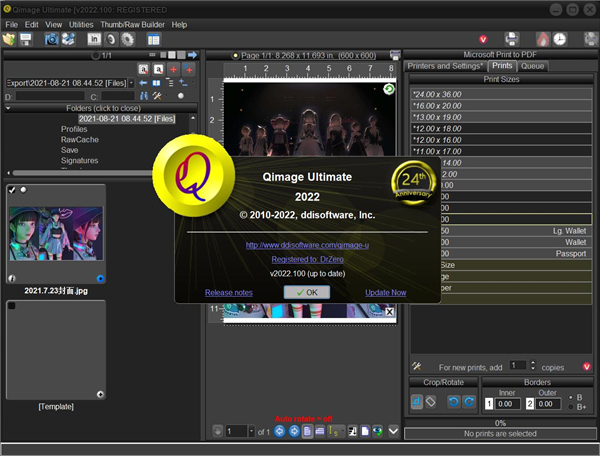Viewport: 600px width, 456px height.
Task: Switch to the Queue tab
Action: click(532, 65)
